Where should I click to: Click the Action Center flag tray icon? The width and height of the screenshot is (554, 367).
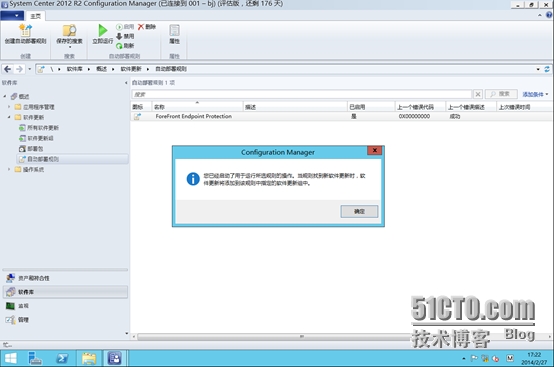click(x=474, y=359)
